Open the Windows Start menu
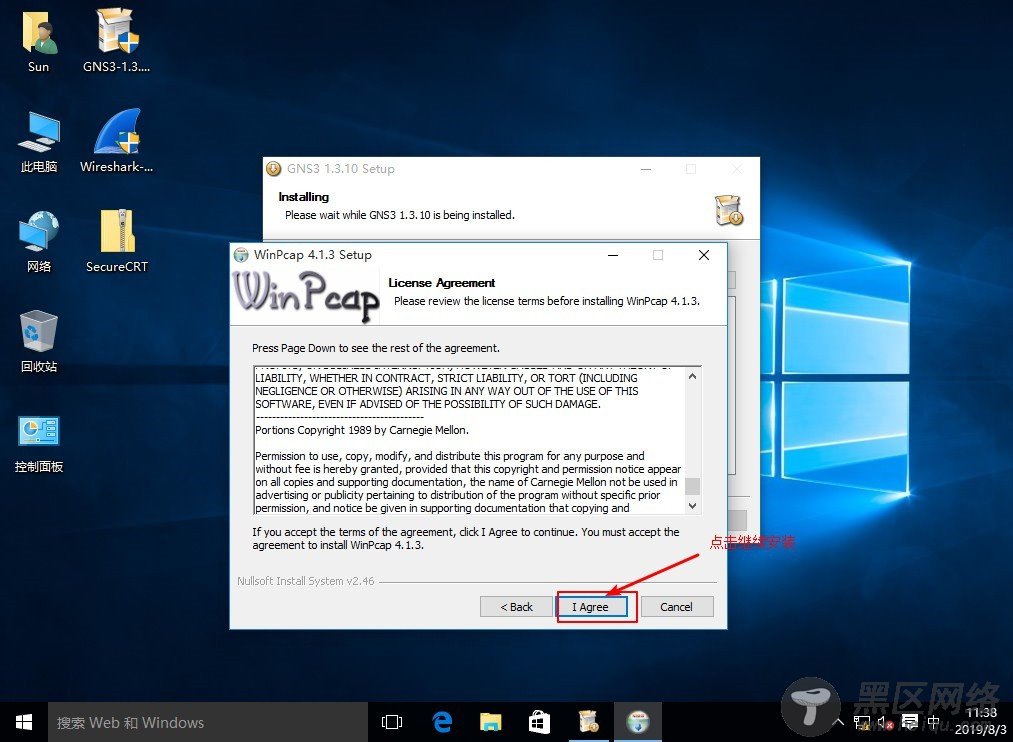Screen dimensions: 1013x742 click(x=24, y=723)
